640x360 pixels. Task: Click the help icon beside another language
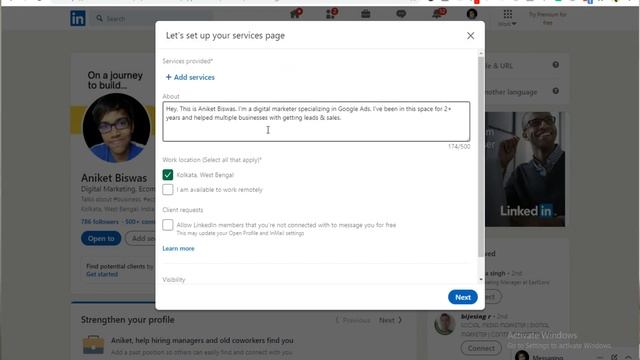tap(556, 91)
